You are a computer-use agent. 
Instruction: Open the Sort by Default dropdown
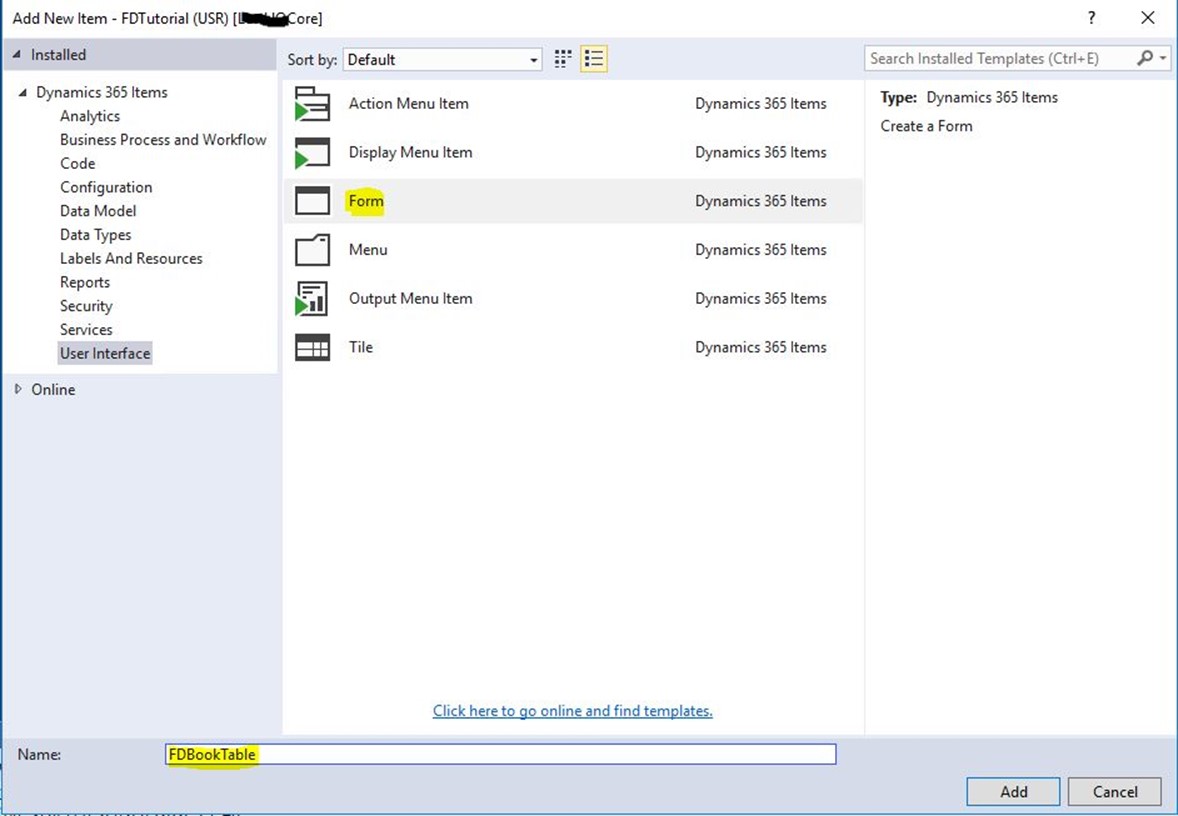(442, 60)
